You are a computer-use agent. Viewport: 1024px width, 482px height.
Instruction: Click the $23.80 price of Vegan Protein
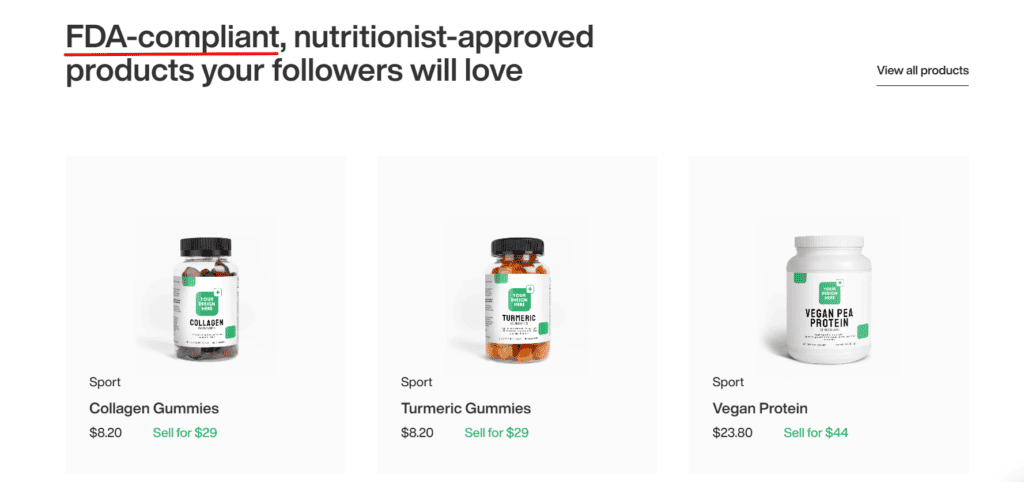pyautogui.click(x=732, y=433)
